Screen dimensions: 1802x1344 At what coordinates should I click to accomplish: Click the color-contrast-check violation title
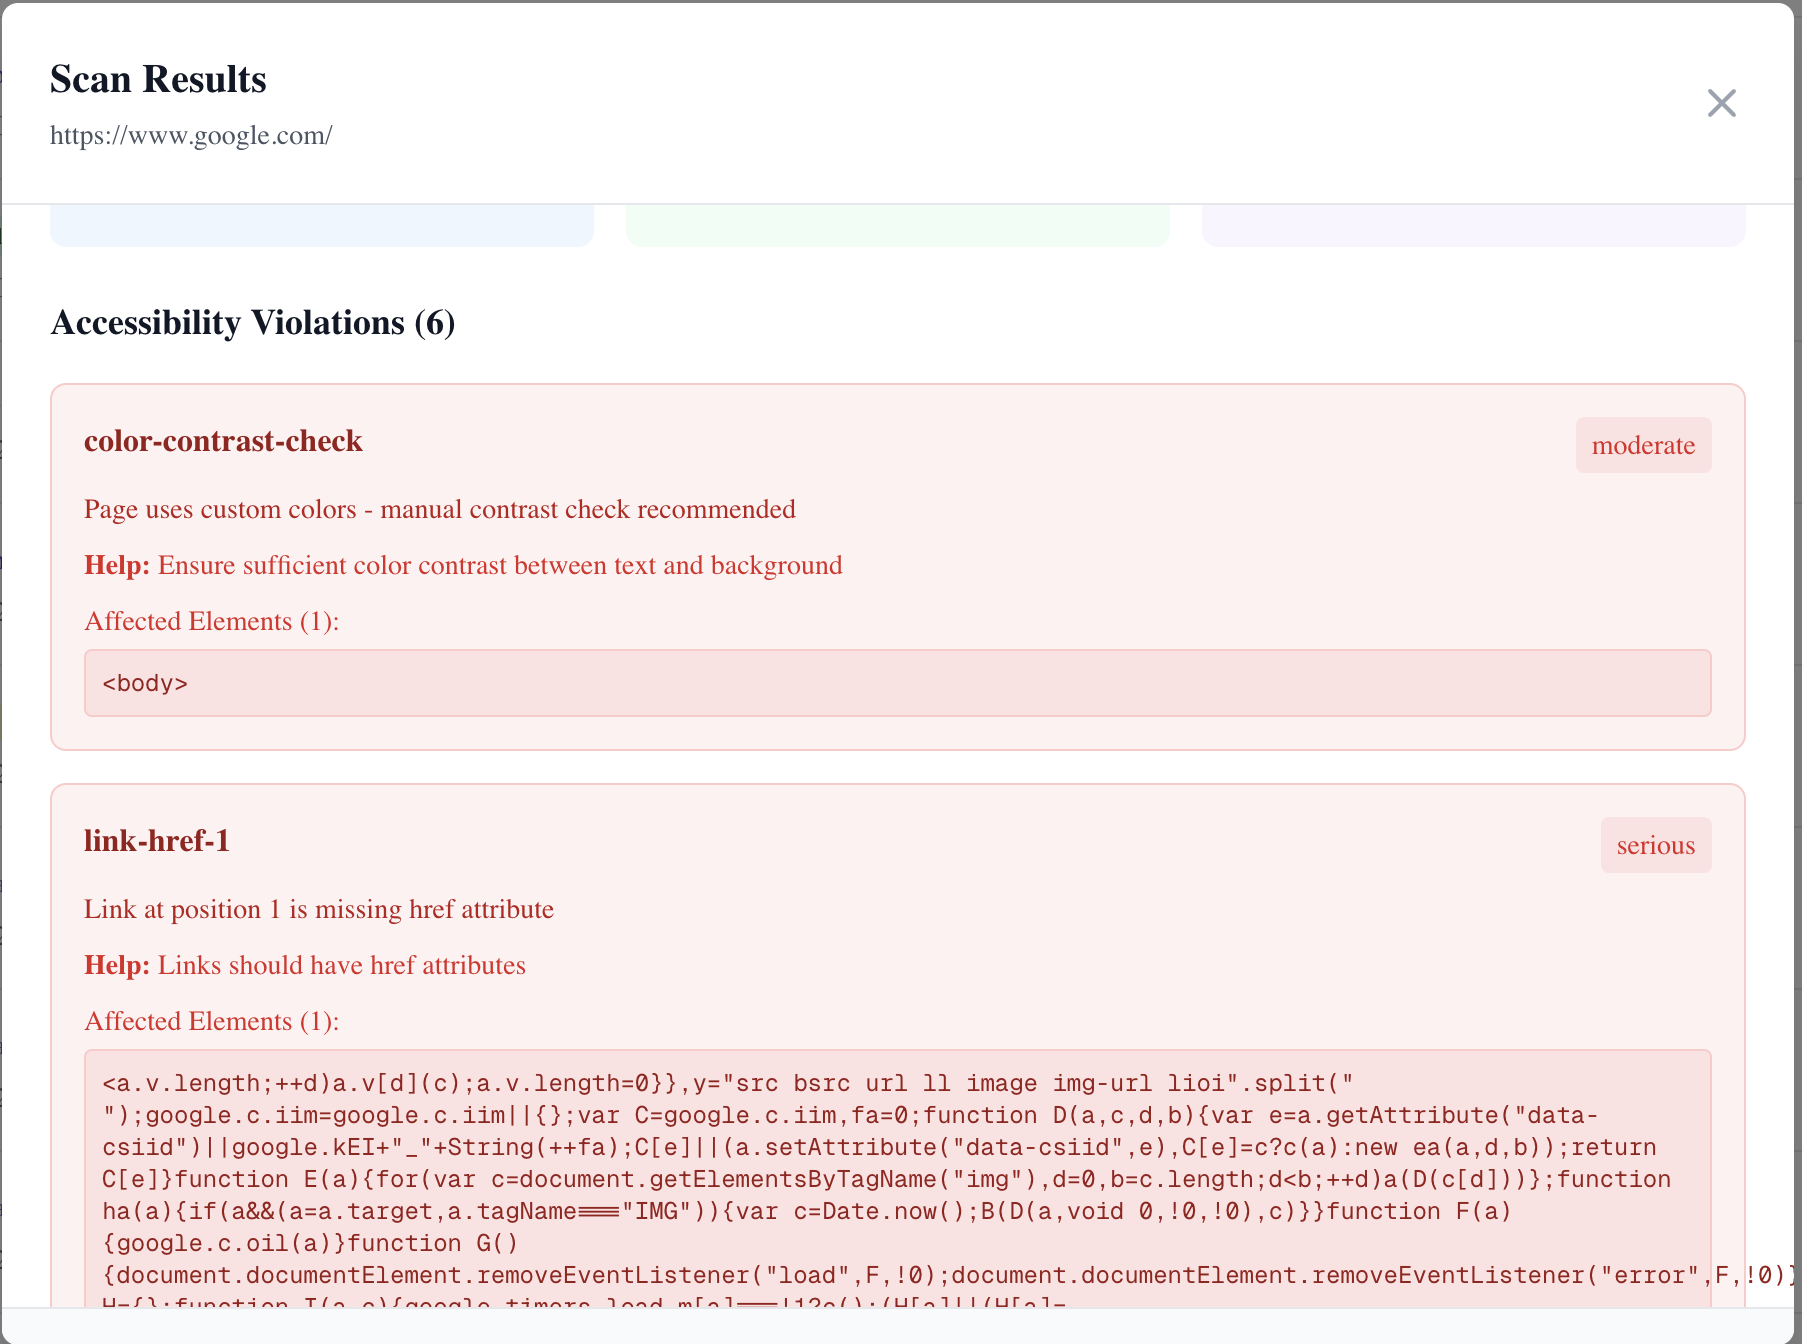[x=223, y=441]
